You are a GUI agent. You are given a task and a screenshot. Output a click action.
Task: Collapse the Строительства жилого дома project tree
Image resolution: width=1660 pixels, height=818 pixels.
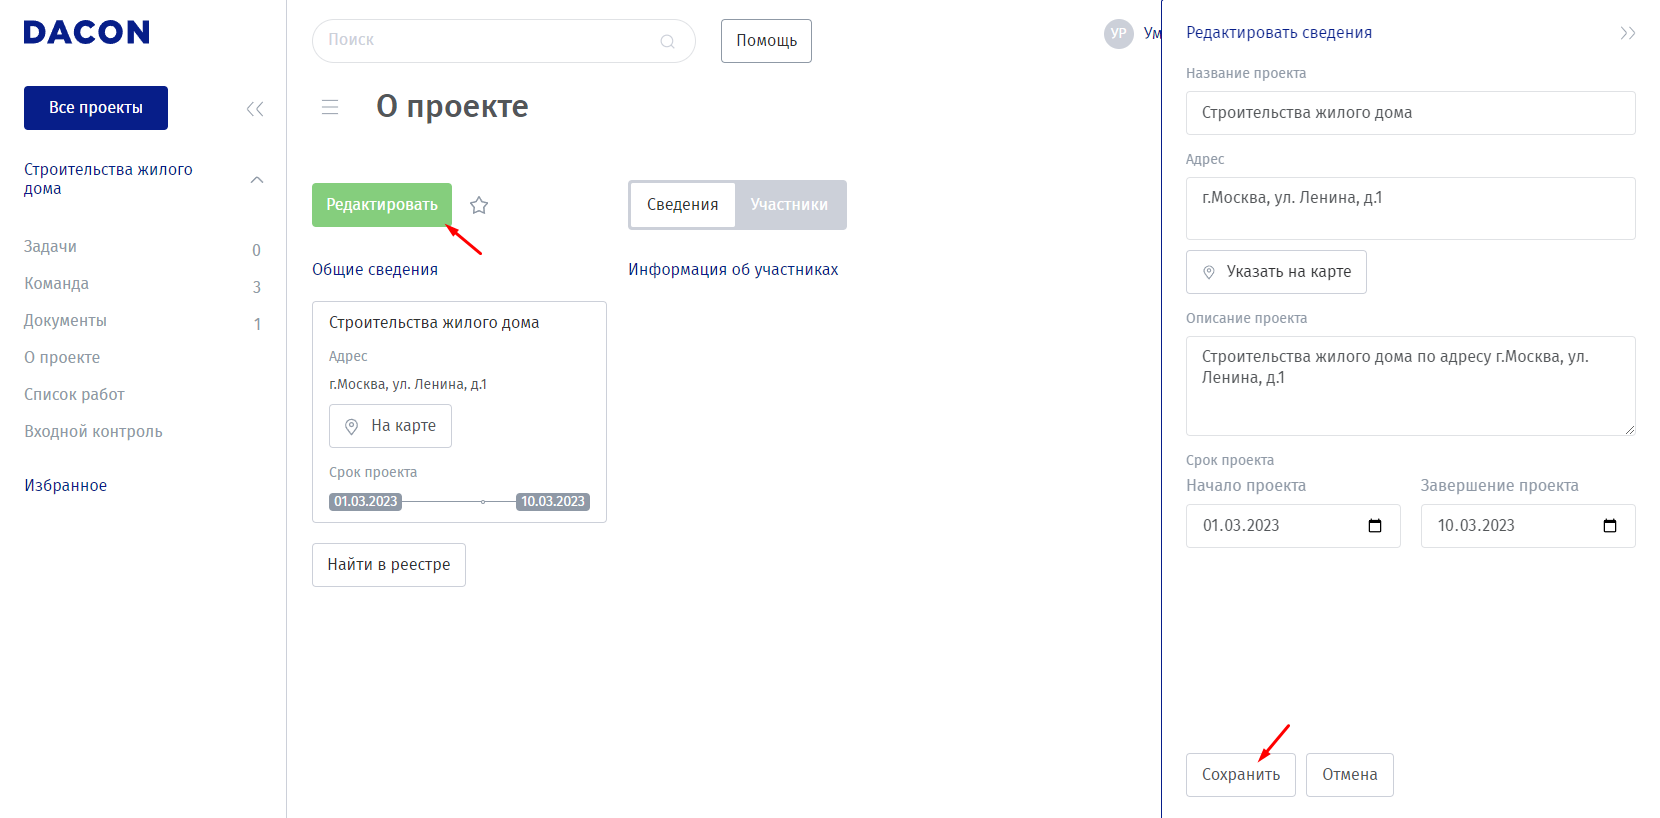point(257,180)
